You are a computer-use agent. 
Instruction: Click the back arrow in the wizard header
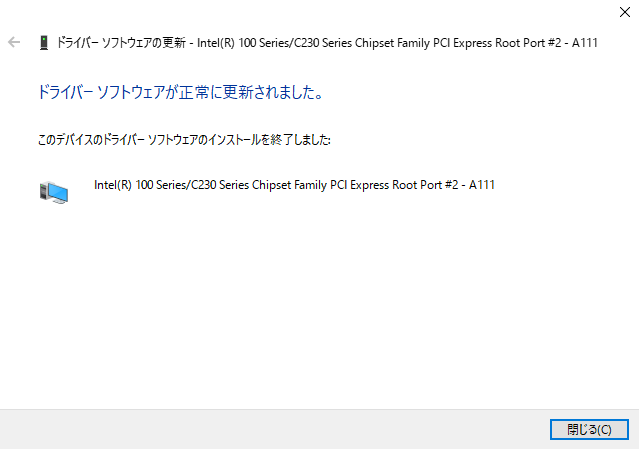[14, 42]
